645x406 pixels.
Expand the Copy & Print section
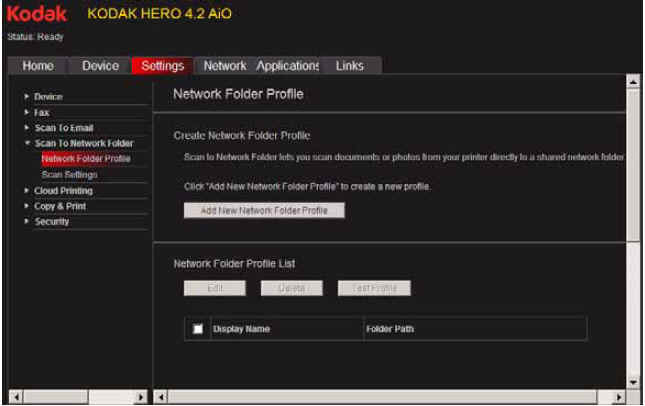[x=60, y=206]
